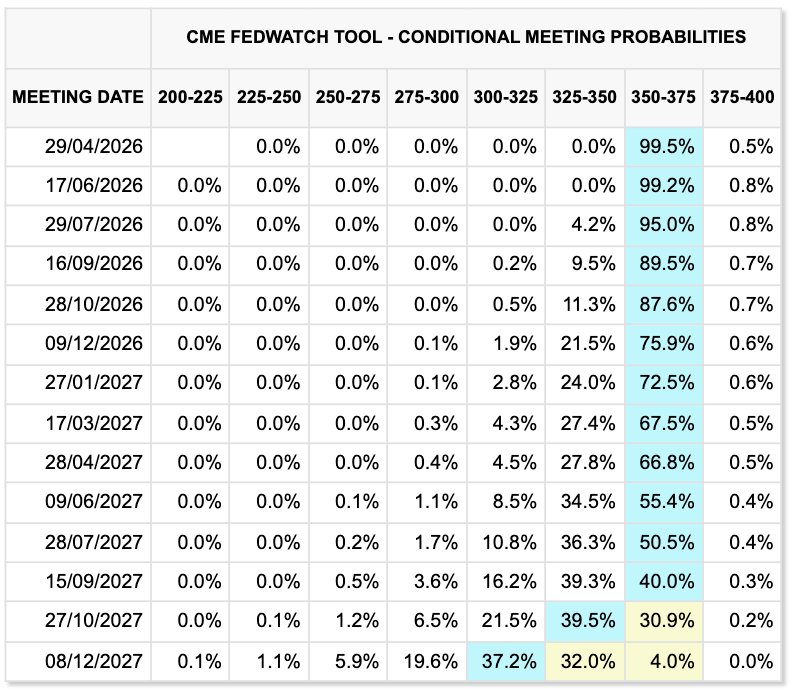The width and height of the screenshot is (791, 692).
Task: Click the yellow 30.9% cell
Action: (664, 621)
